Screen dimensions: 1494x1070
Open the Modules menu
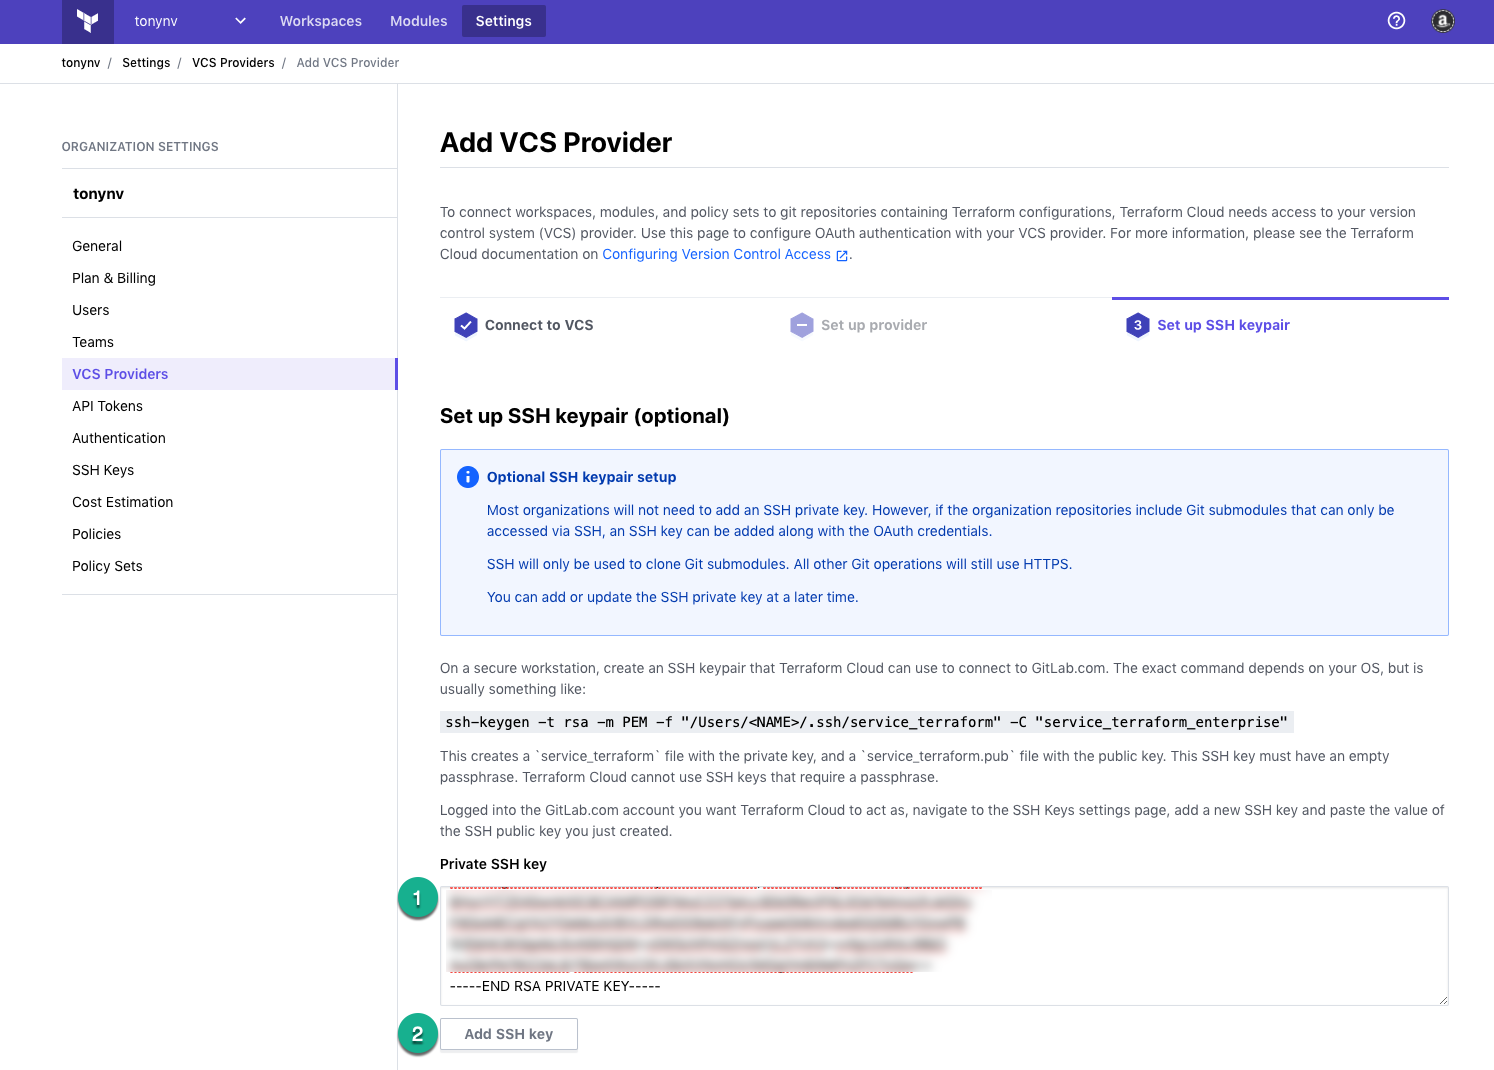coord(419,21)
